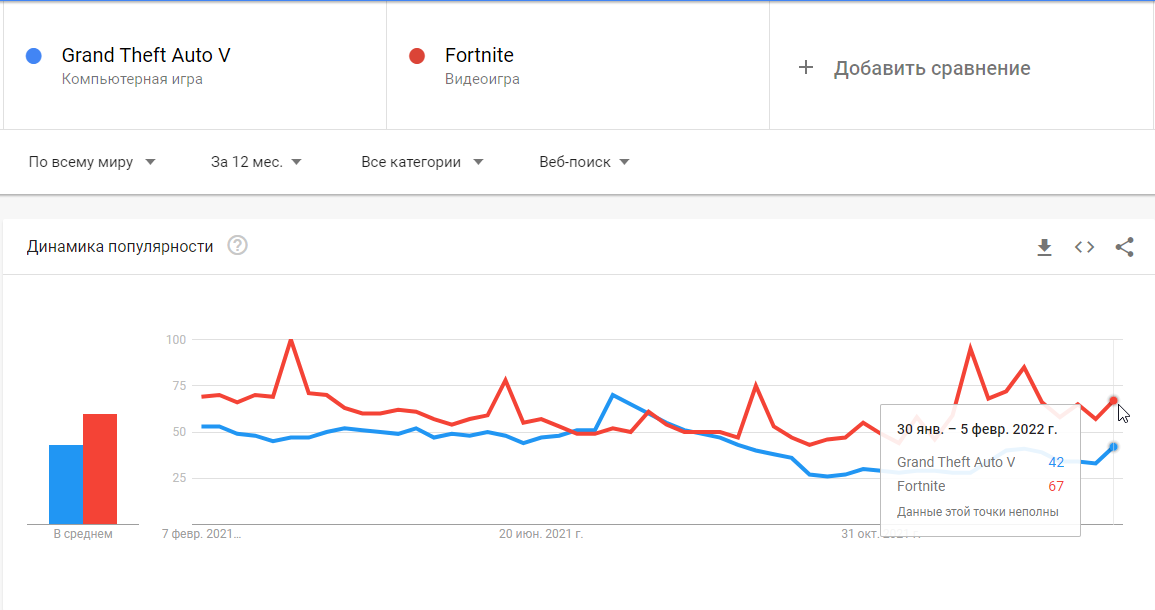Click the share chart icon

coord(1124,247)
